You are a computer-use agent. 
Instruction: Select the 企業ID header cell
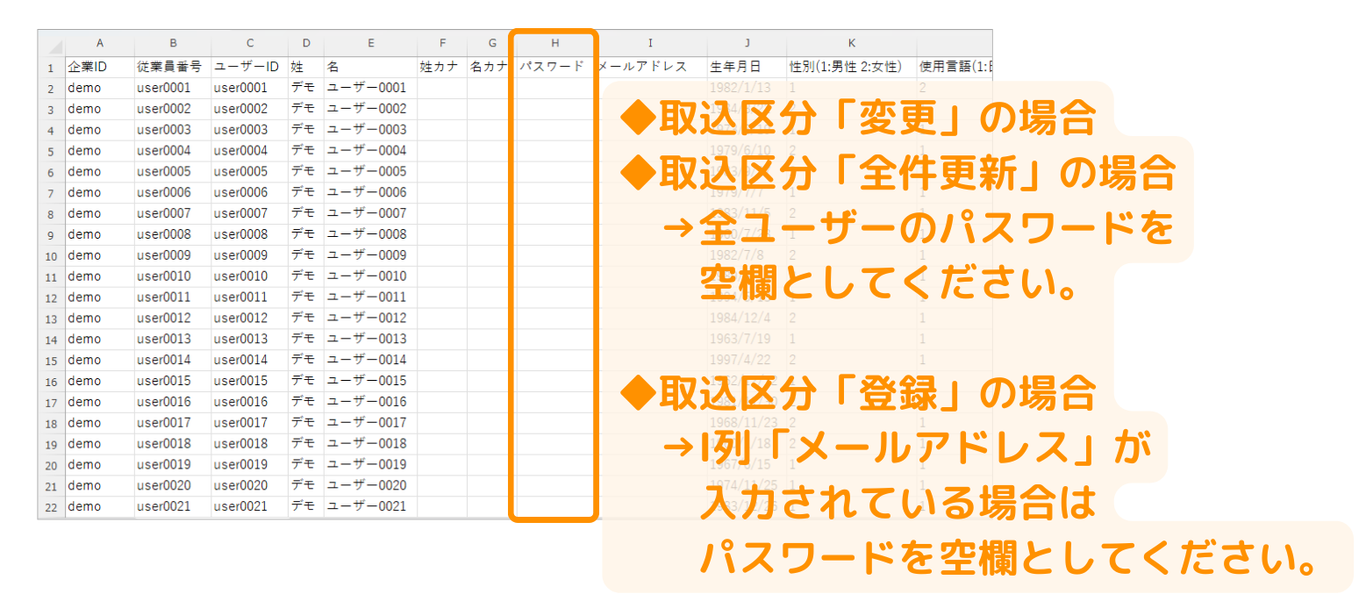(x=99, y=67)
